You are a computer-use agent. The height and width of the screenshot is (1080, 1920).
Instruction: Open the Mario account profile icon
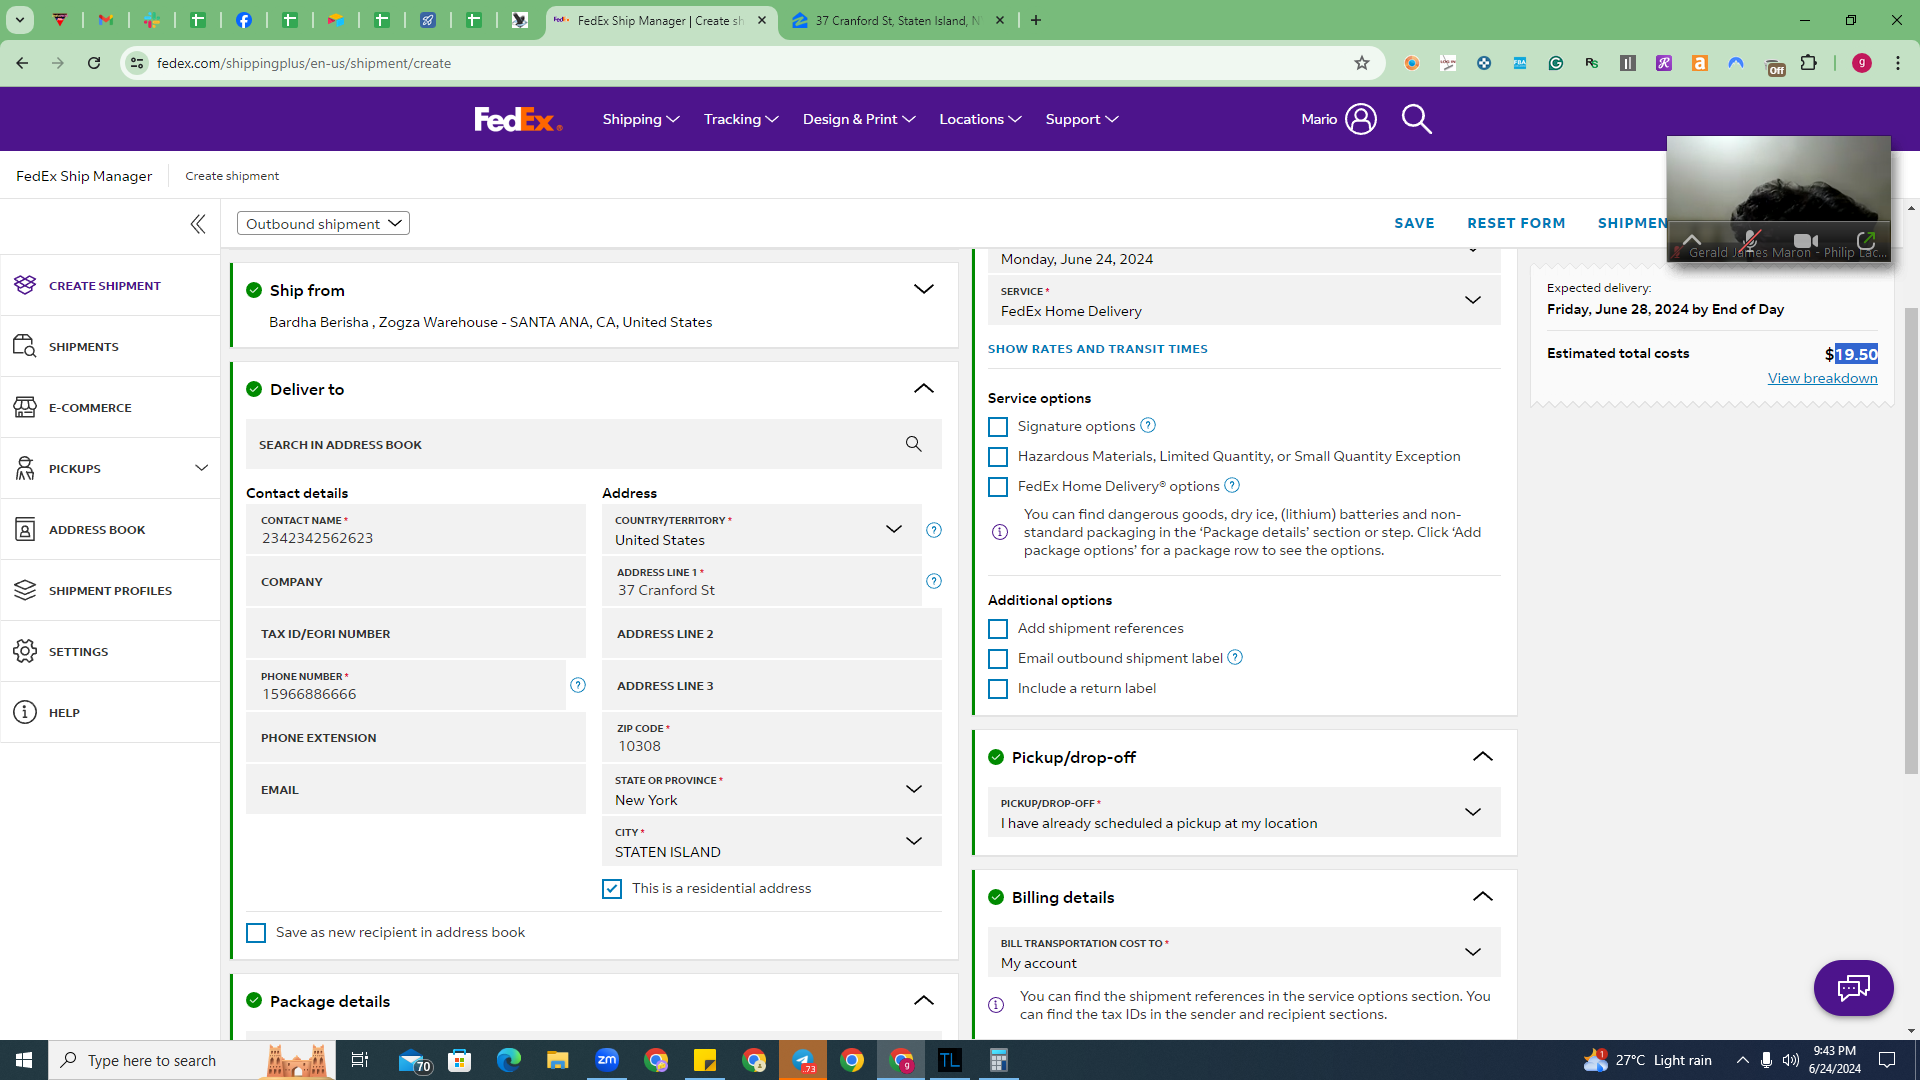pos(1360,119)
